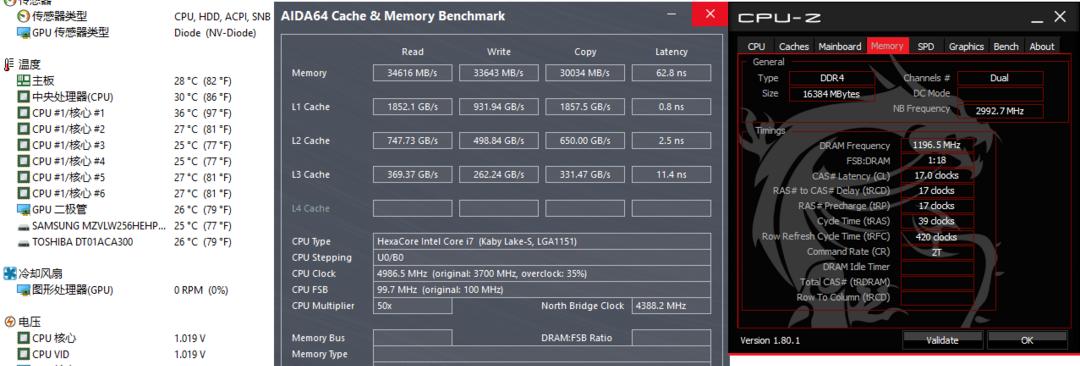Screen dimensions: 1080x366
Task: Click the Memory Read result field
Action: (x=413, y=73)
